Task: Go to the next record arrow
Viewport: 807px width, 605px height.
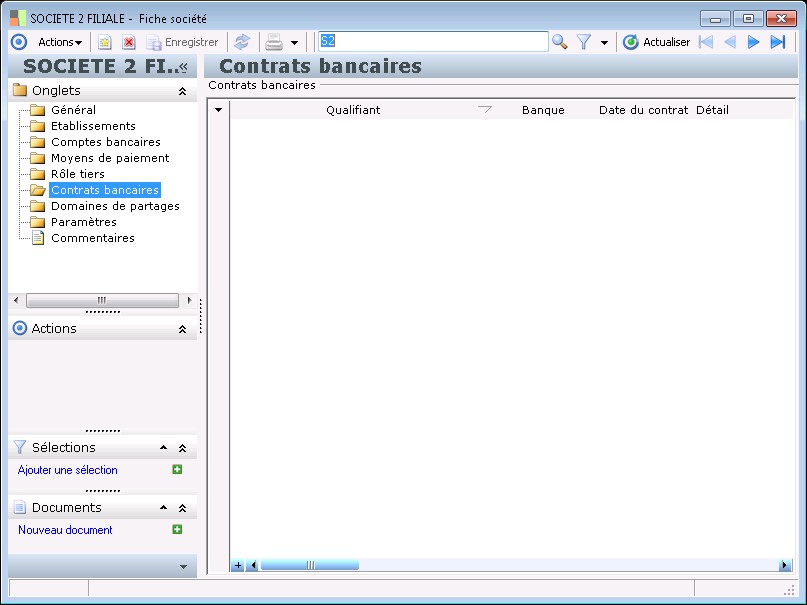Action: tap(753, 42)
